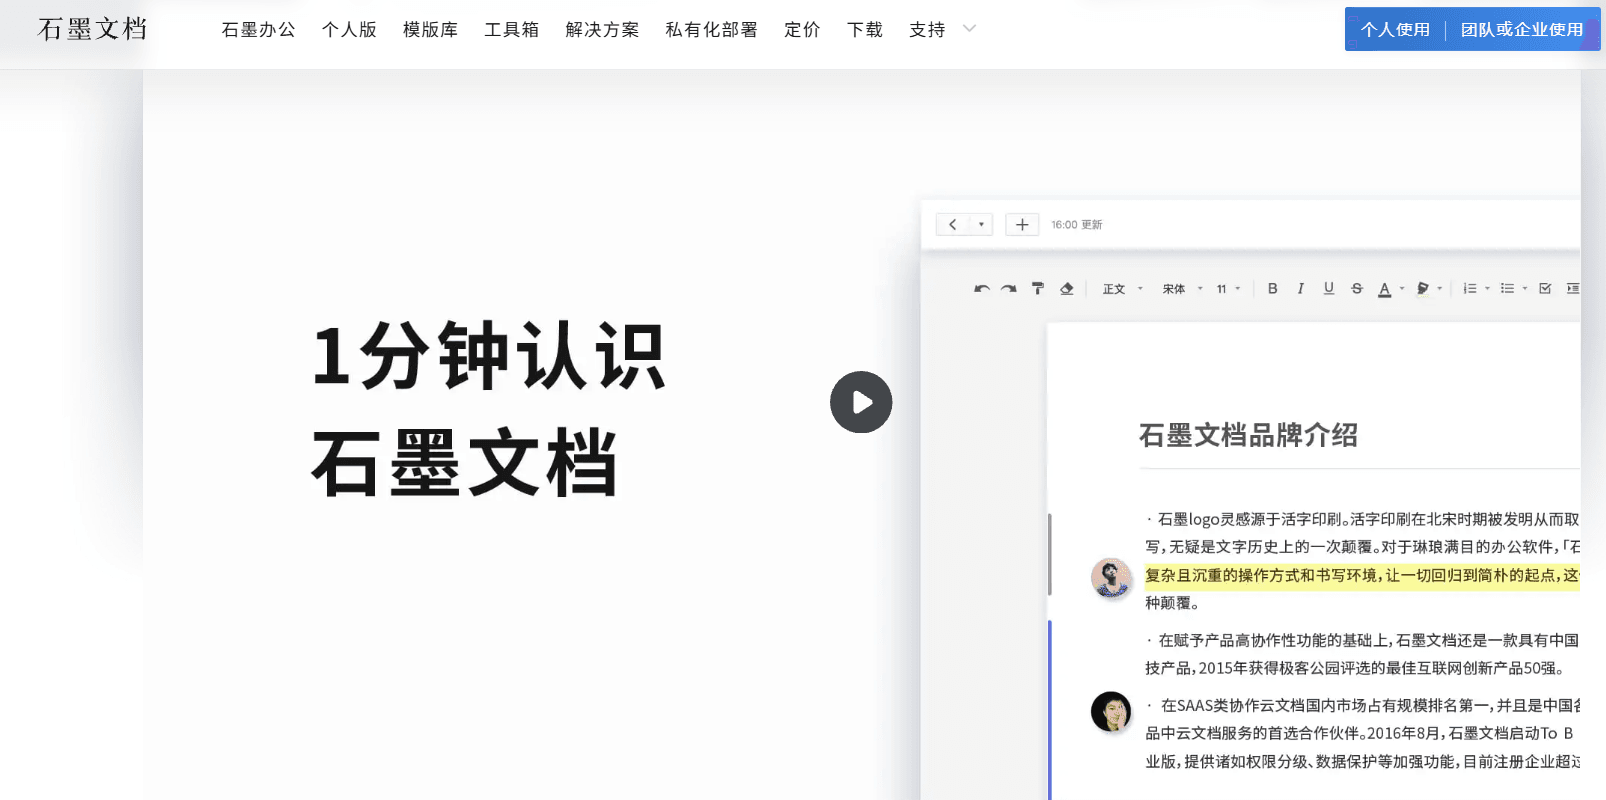Viewport: 1606px width, 800px height.
Task: Open the font size 11 dropdown
Action: point(1228,289)
